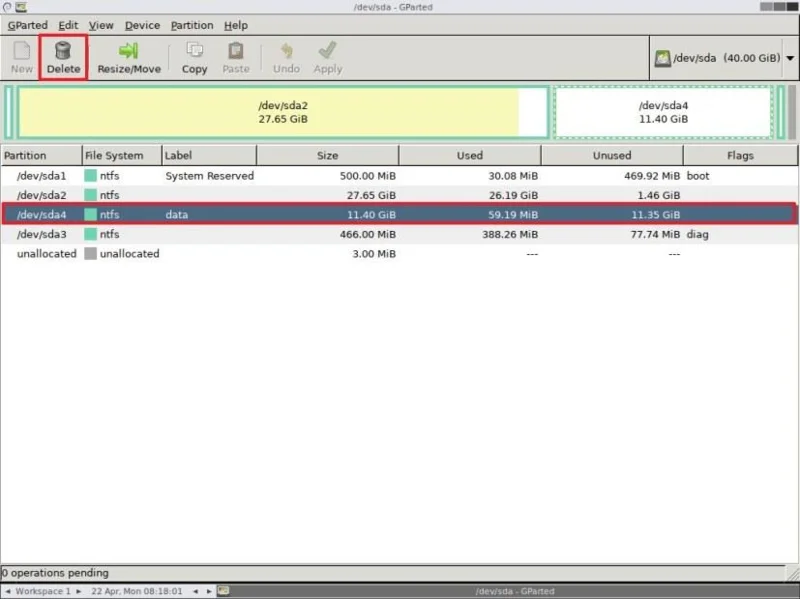This screenshot has height=599, width=800.
Task: Switch to previous workspace with left arrow
Action: coord(7,591)
